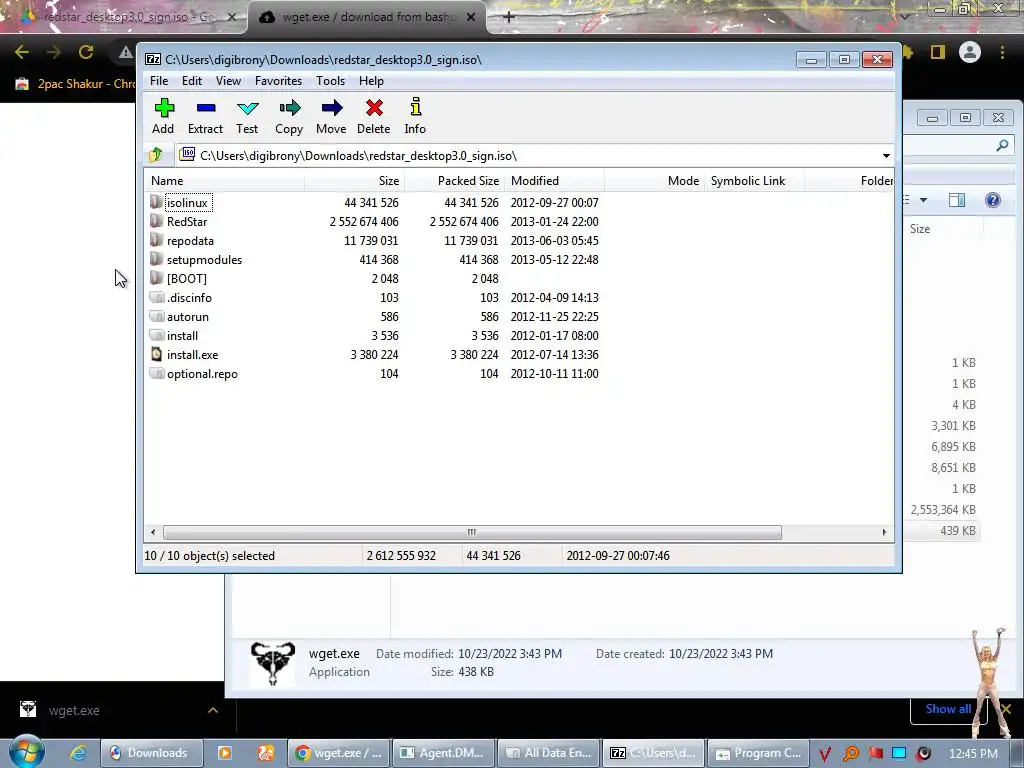This screenshot has width=1024, height=768.
Task: Click the Add toolbar icon in 7-Zip
Action: coord(164,108)
